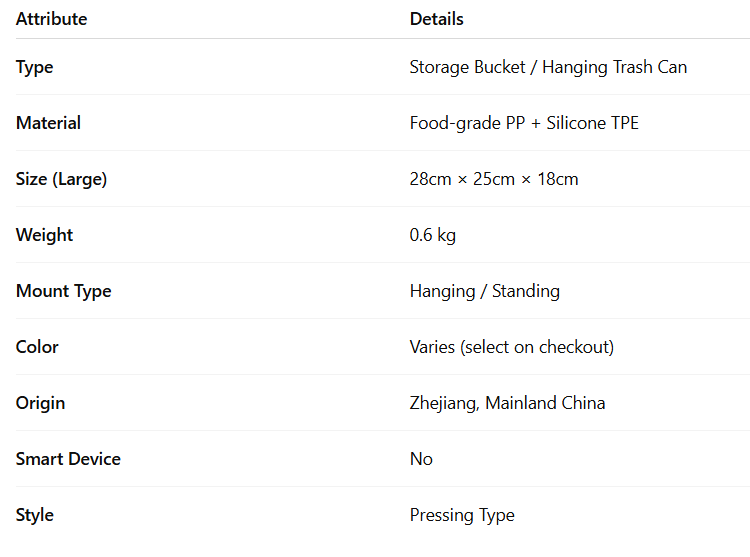This screenshot has height=557, width=750.
Task: Click Storage Bucket / Hanging Trash Can text
Action: [548, 67]
